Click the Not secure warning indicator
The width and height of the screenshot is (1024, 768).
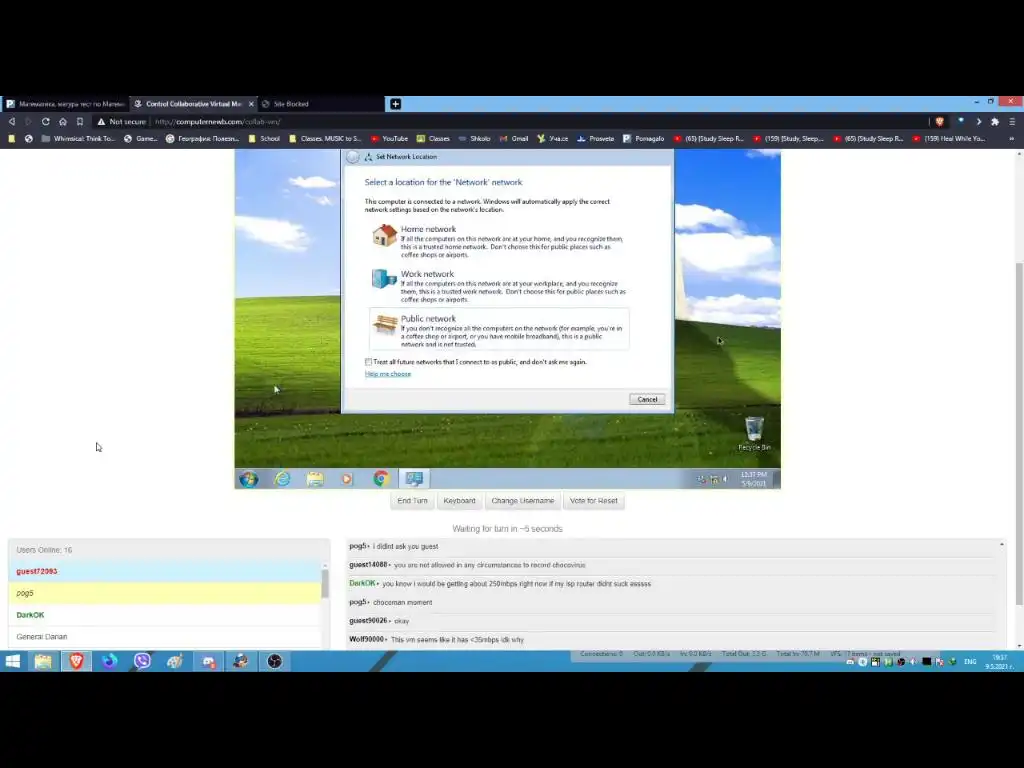(121, 121)
